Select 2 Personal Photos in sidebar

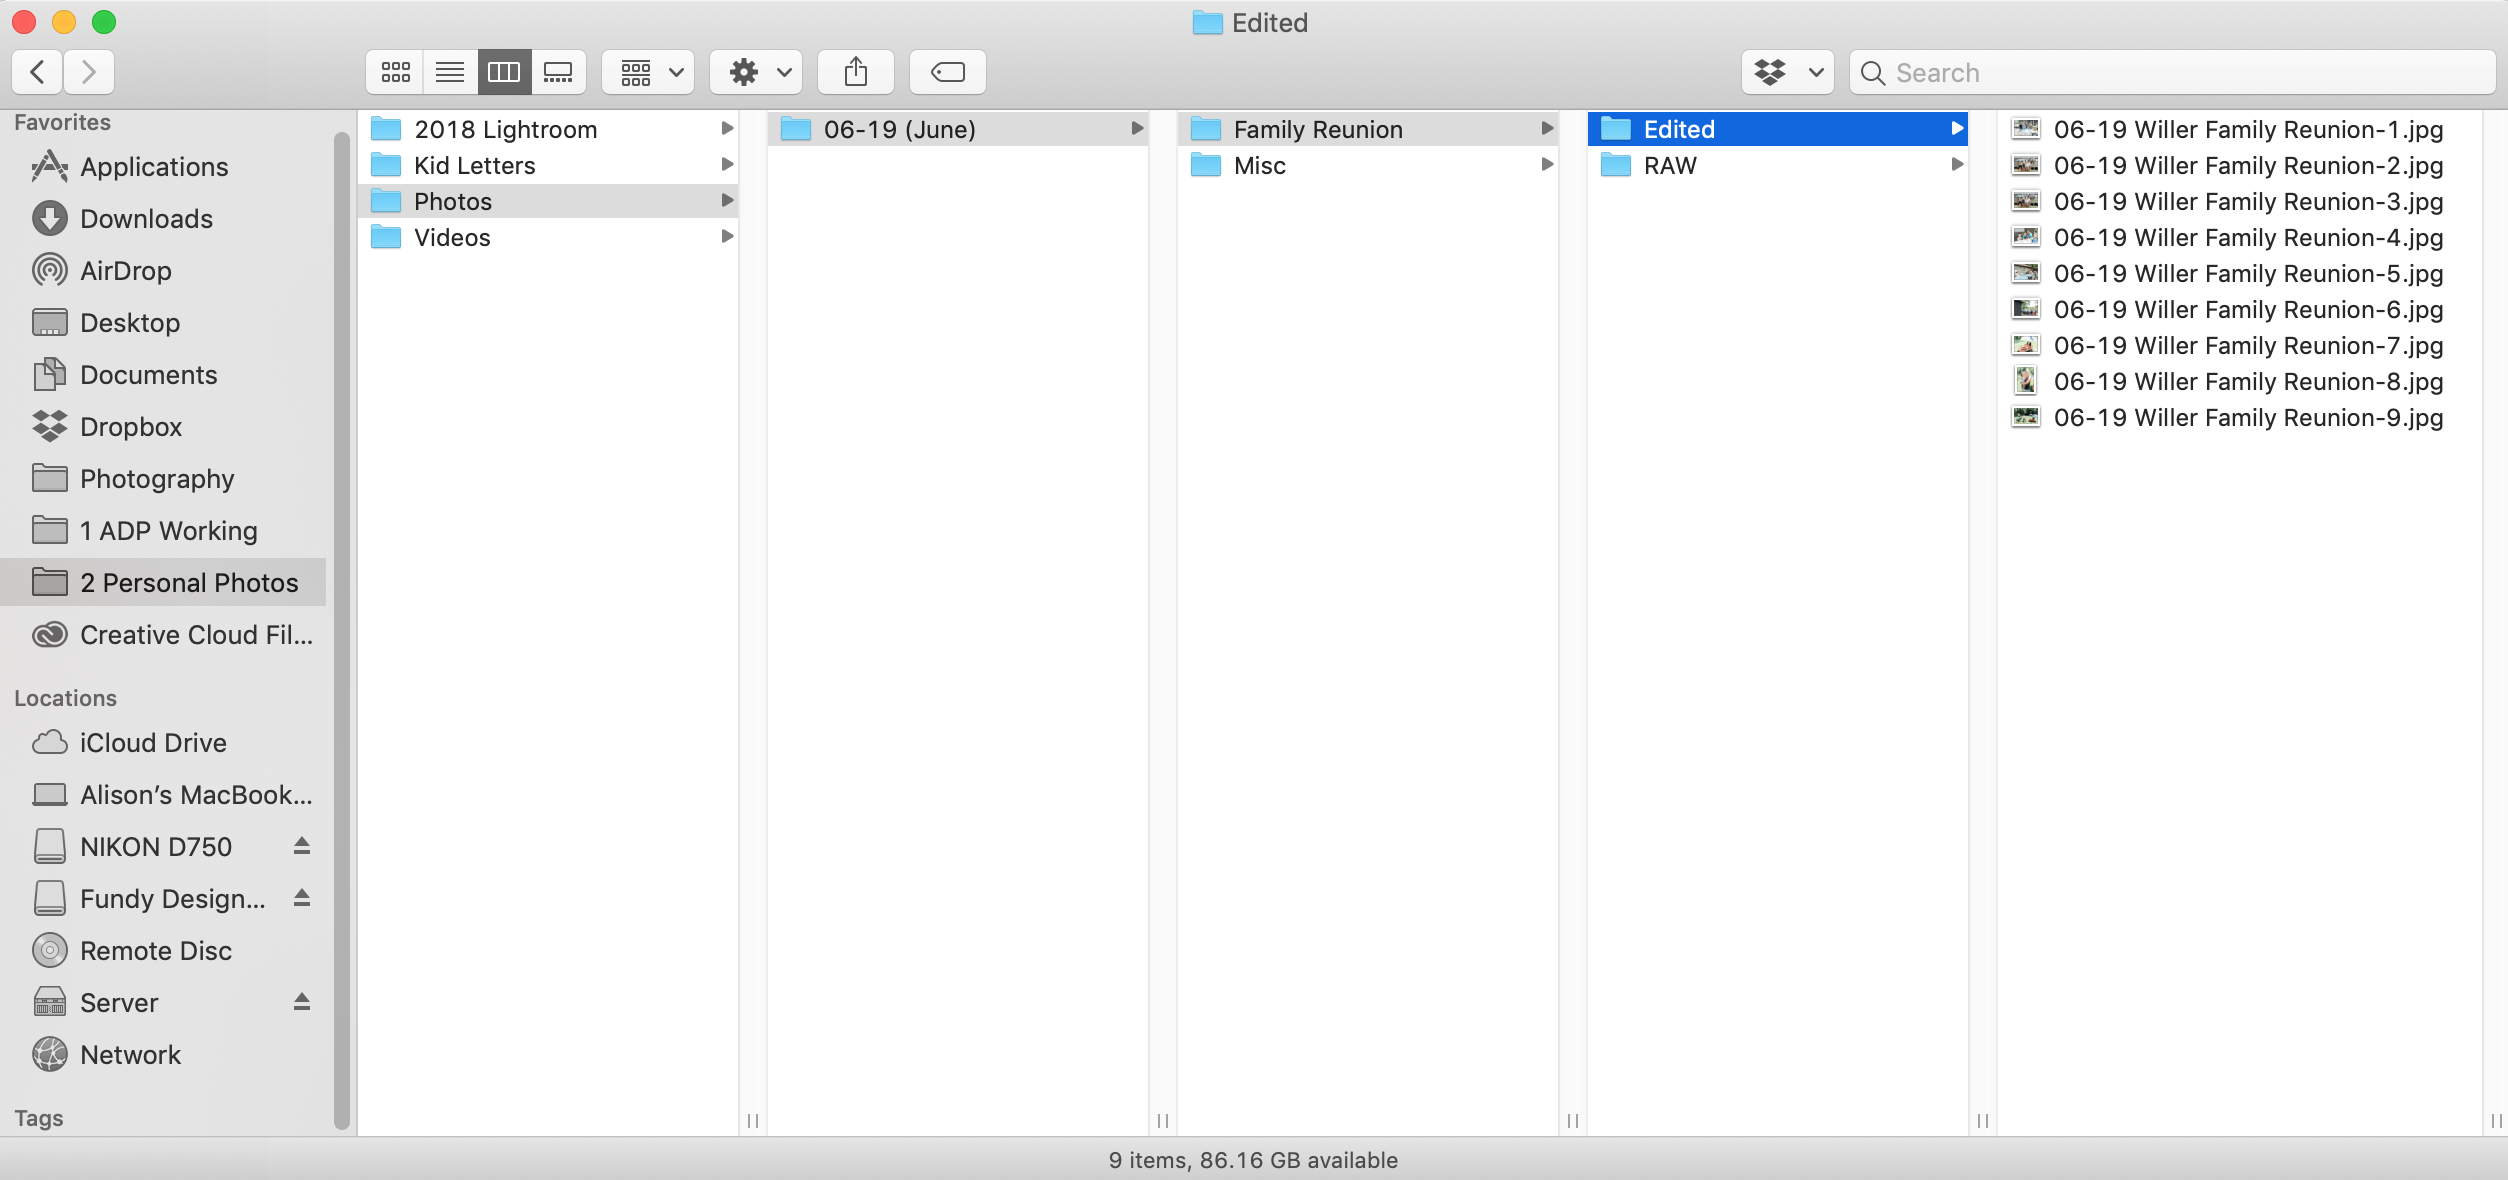(164, 582)
